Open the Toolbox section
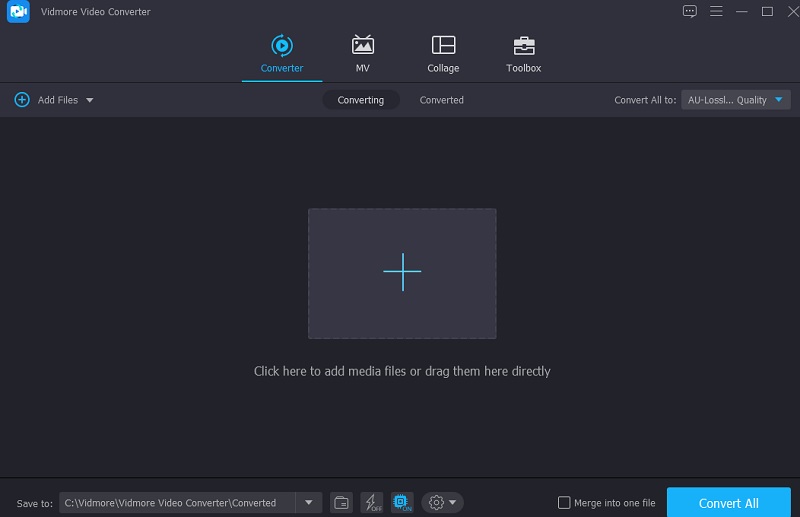 523,53
